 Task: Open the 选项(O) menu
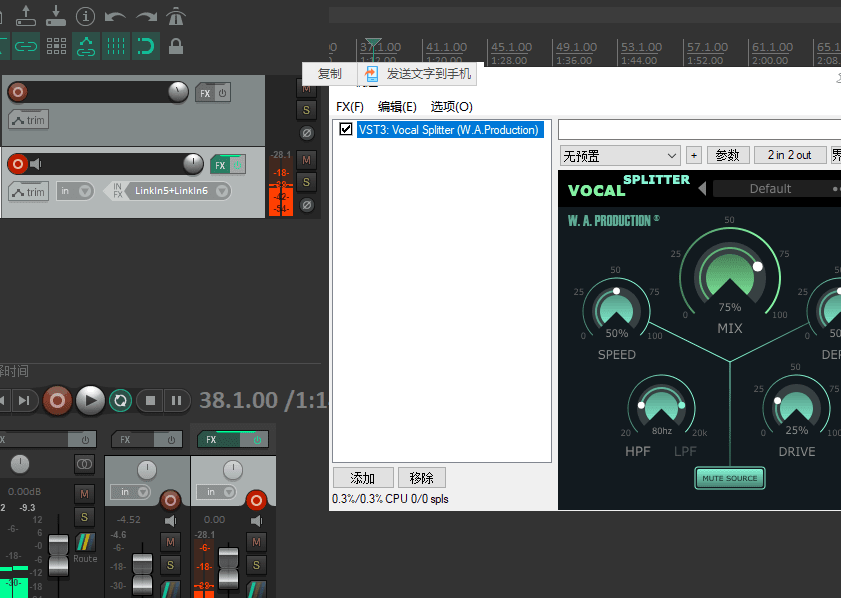[x=452, y=107]
